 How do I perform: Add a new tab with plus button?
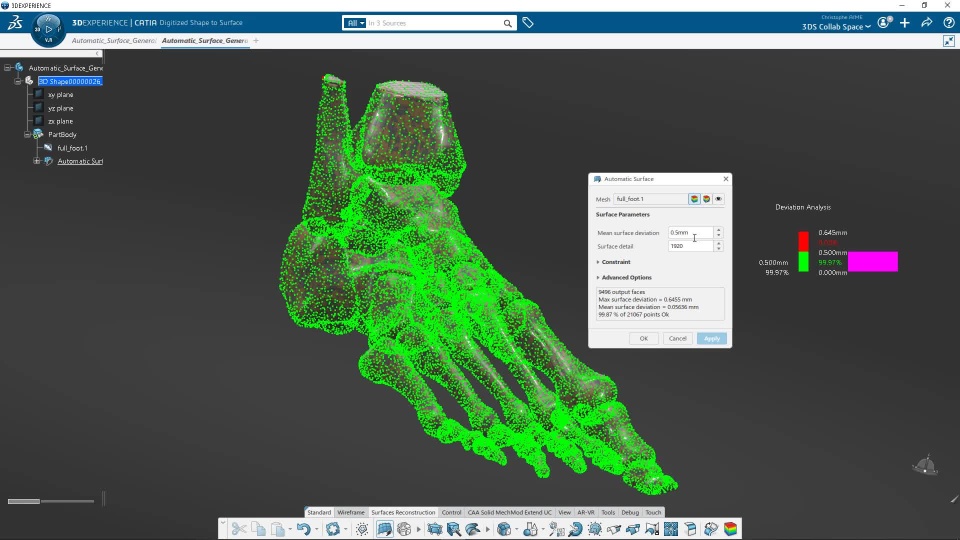[x=256, y=41]
